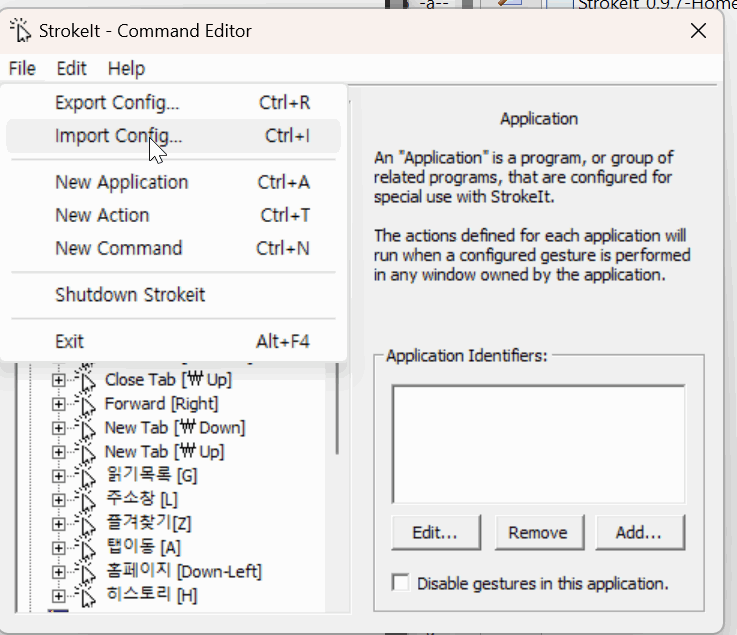Click the gesture icon next to Forward [Right]
Screen dimensions: 737x635
tap(86, 404)
